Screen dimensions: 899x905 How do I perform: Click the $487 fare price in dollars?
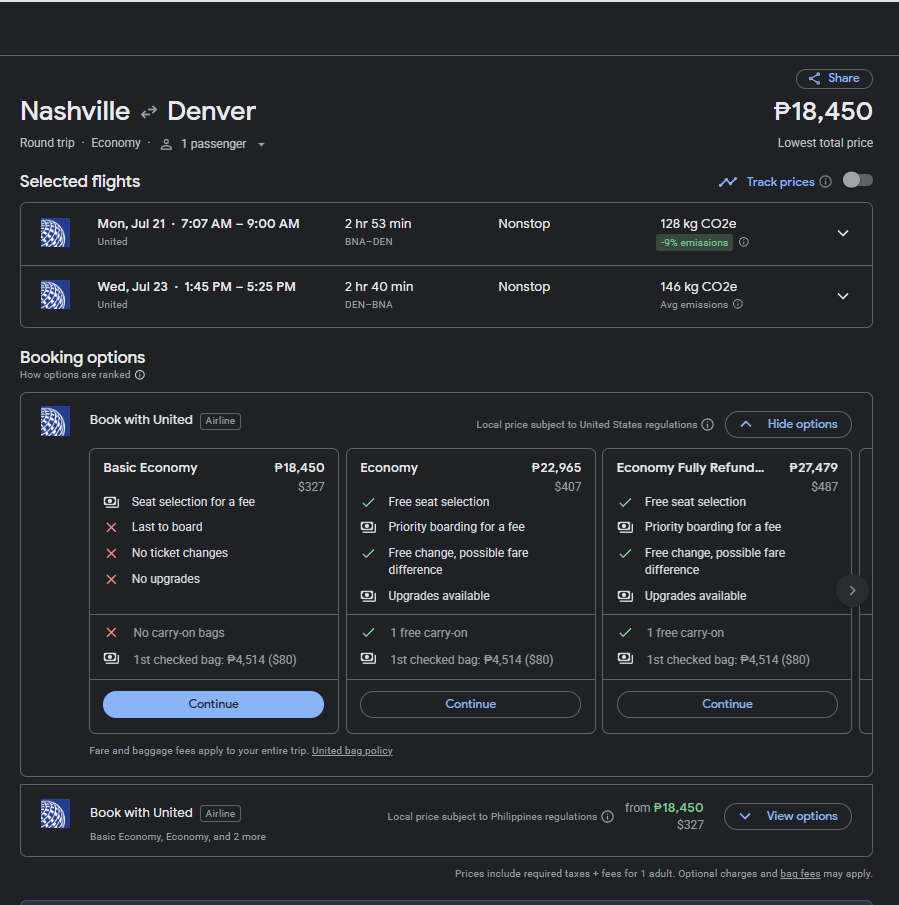[825, 487]
